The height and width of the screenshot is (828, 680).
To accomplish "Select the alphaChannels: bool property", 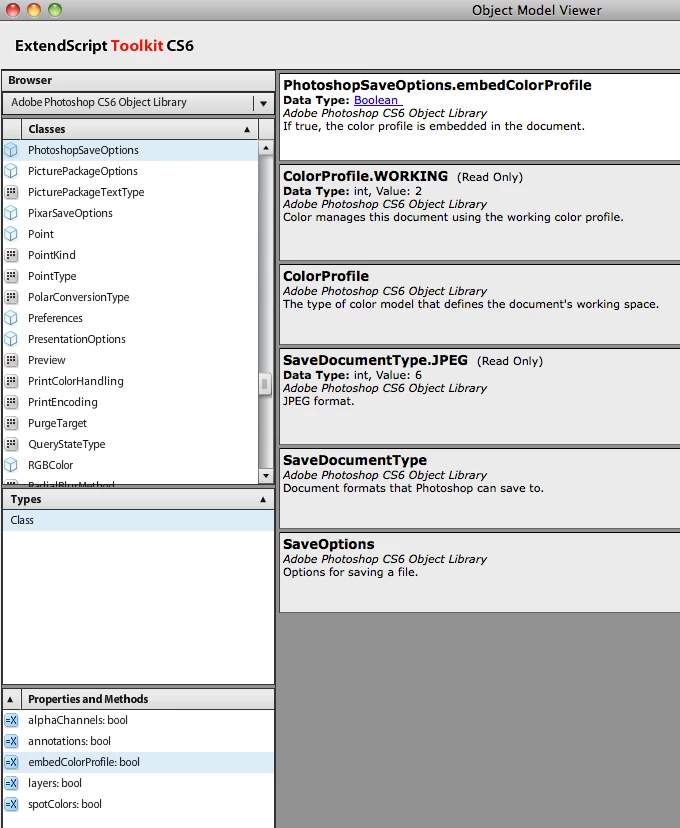I will pyautogui.click(x=138, y=720).
